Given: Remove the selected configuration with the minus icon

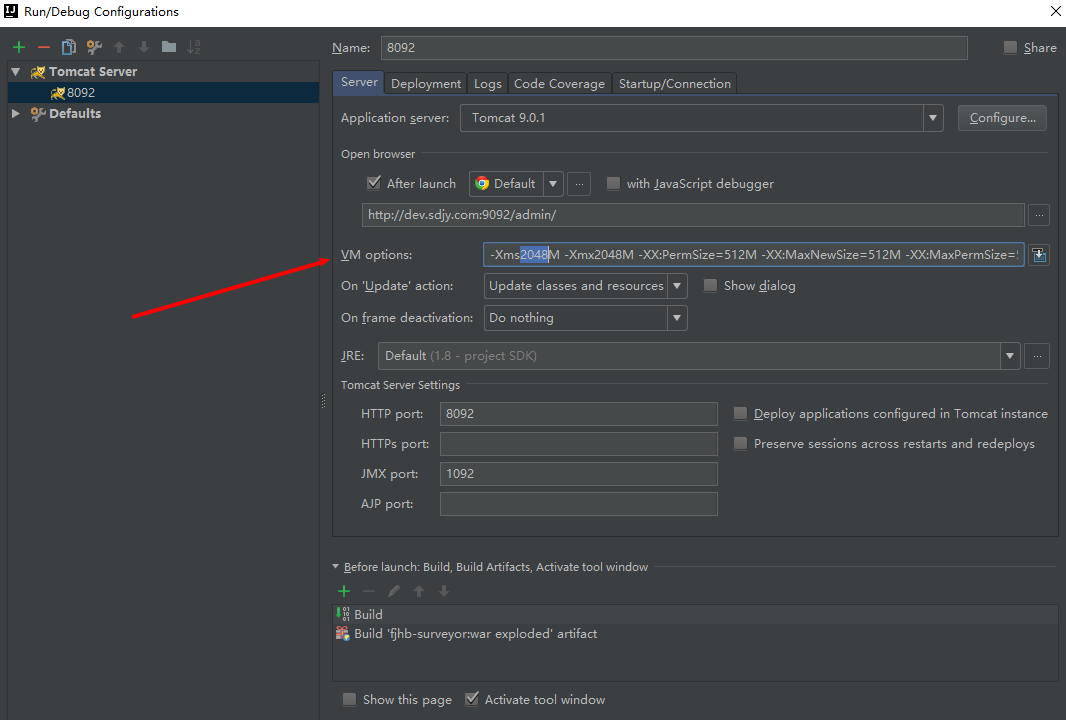Looking at the screenshot, I should tap(44, 47).
